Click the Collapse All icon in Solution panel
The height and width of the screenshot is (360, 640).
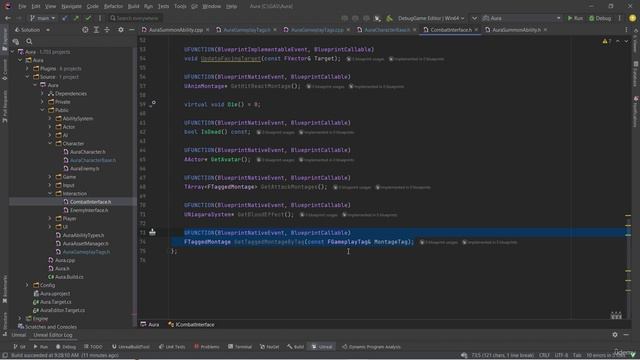point(107,30)
